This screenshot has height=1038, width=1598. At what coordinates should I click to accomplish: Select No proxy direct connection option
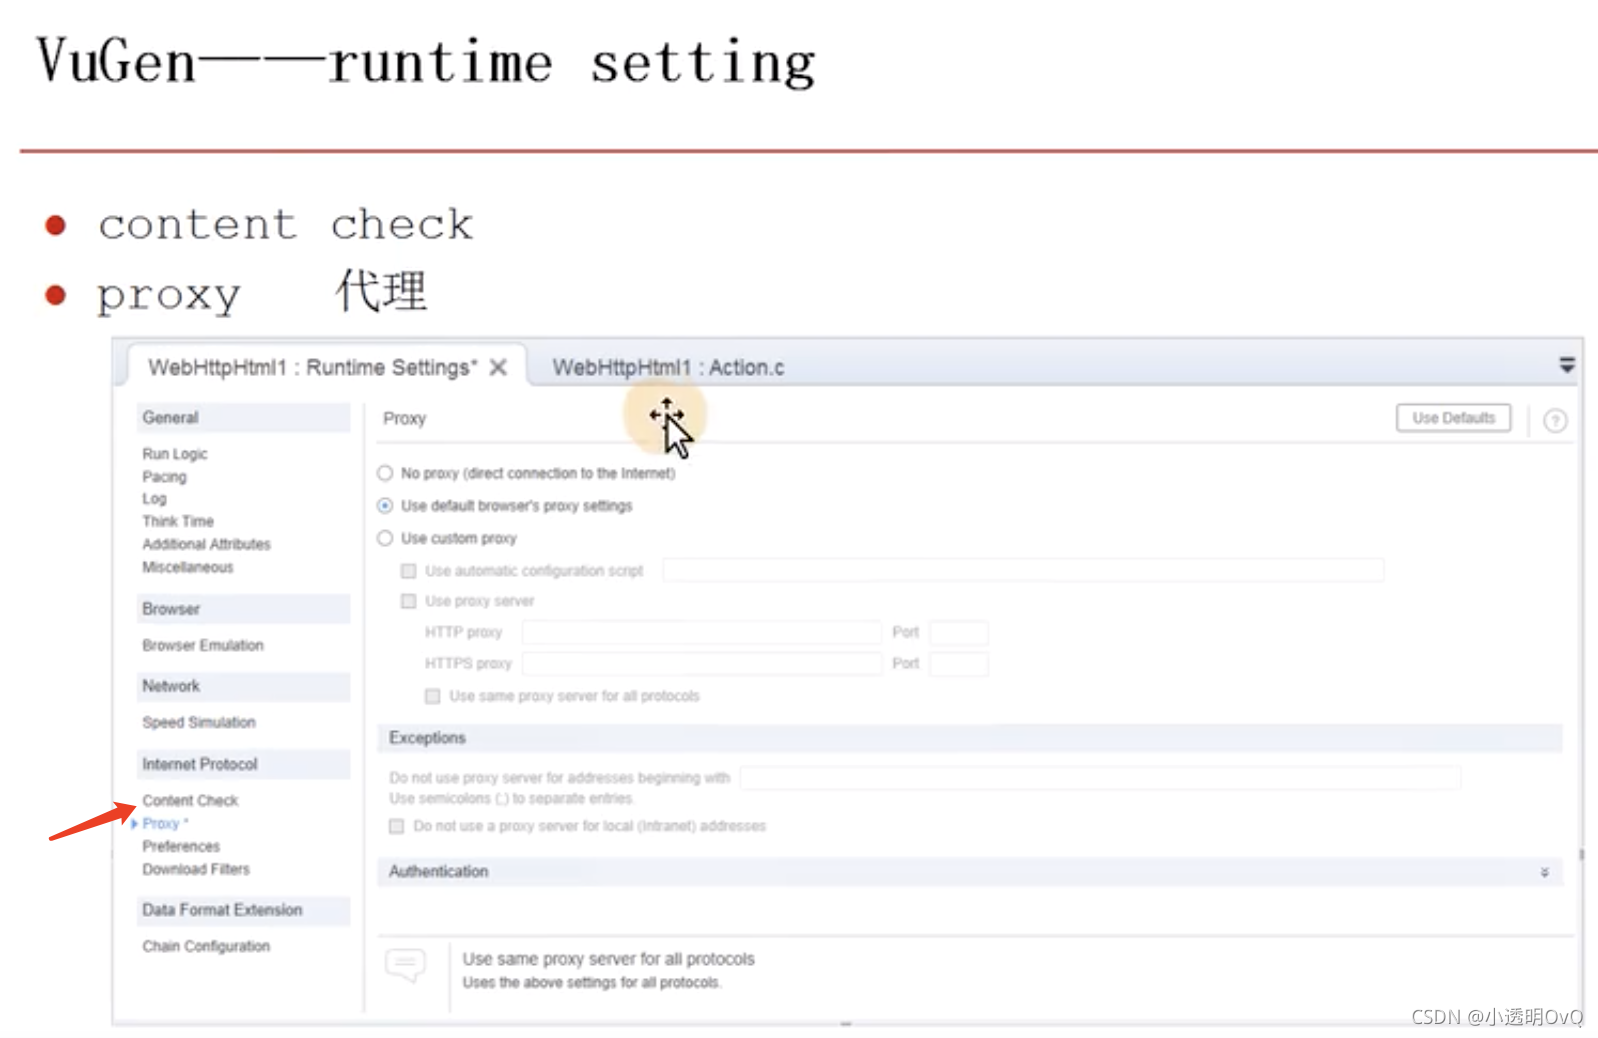pyautogui.click(x=385, y=473)
